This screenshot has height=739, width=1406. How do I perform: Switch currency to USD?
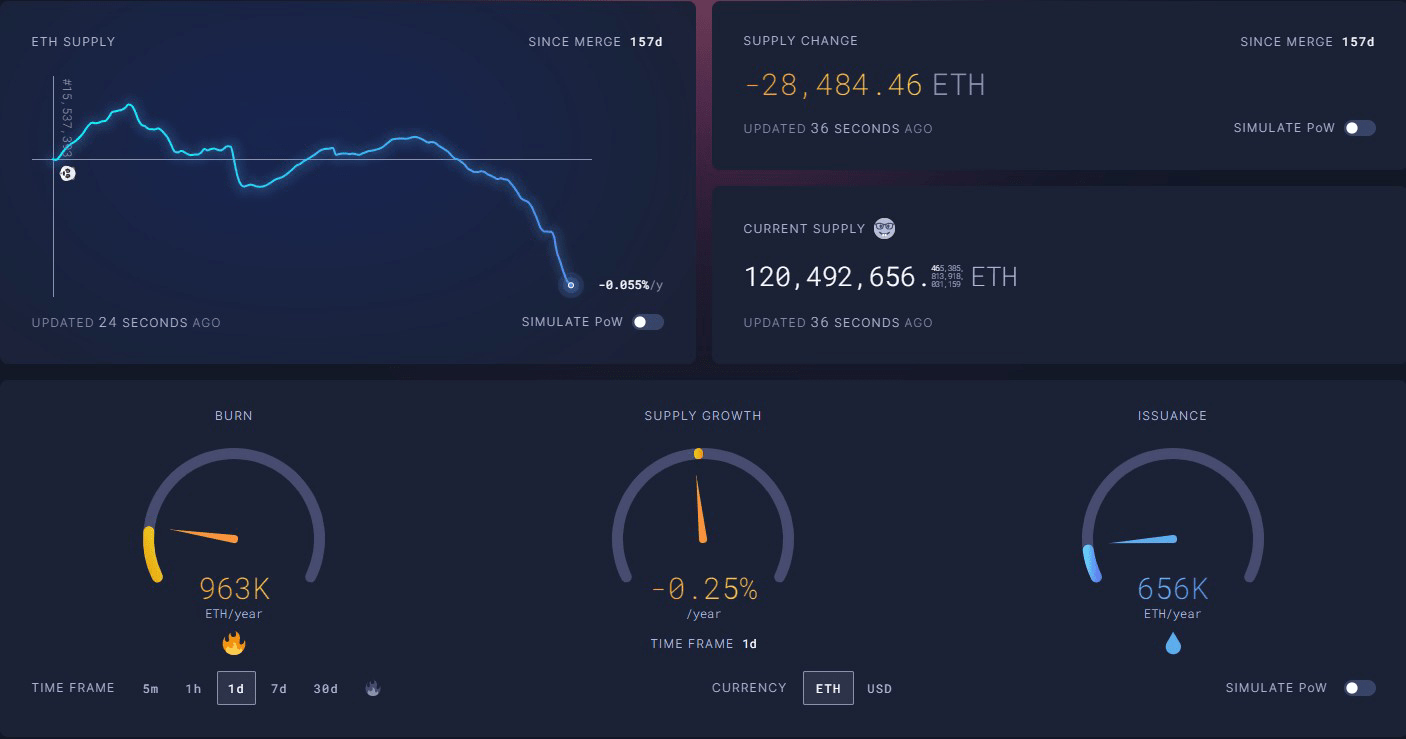point(879,688)
